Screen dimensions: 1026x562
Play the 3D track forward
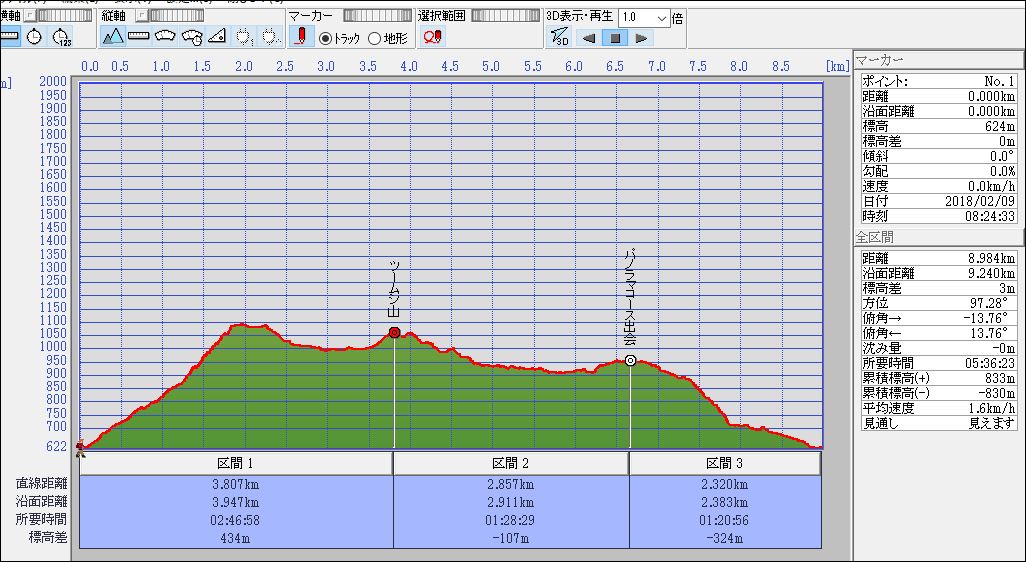click(641, 38)
